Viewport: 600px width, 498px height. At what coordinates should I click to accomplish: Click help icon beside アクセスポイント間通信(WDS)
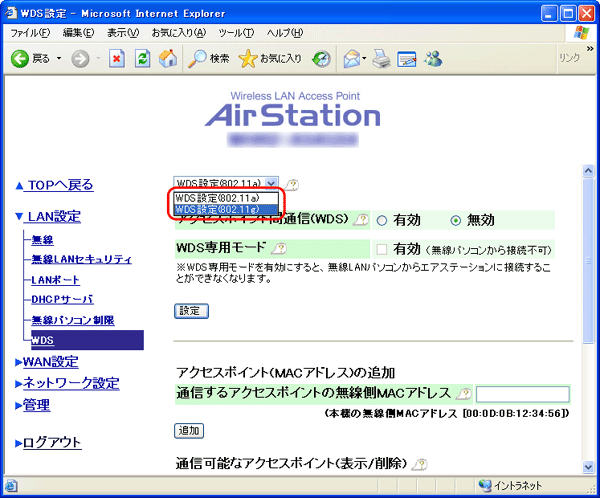tap(361, 220)
